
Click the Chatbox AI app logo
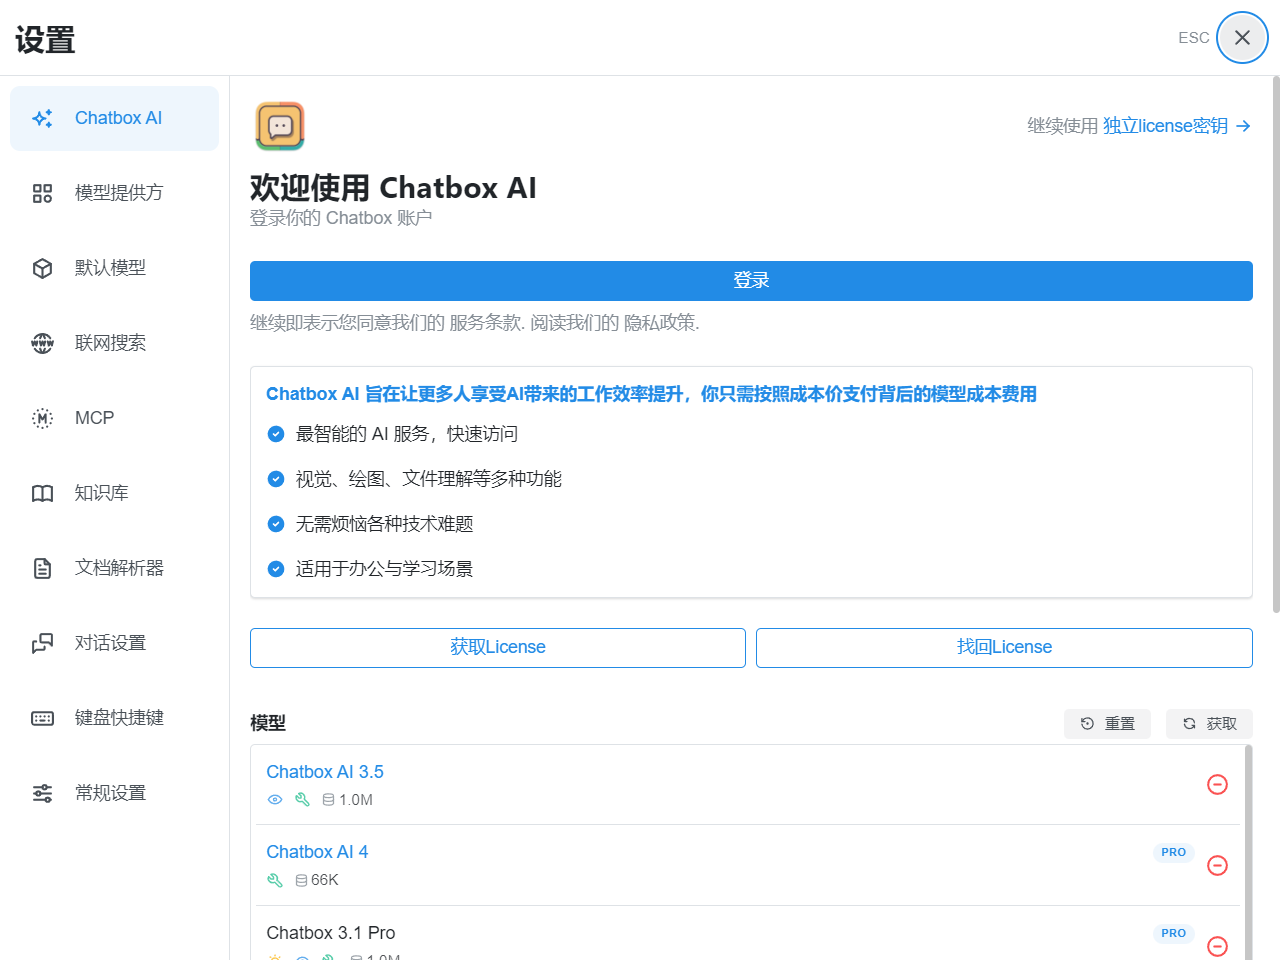pos(280,126)
